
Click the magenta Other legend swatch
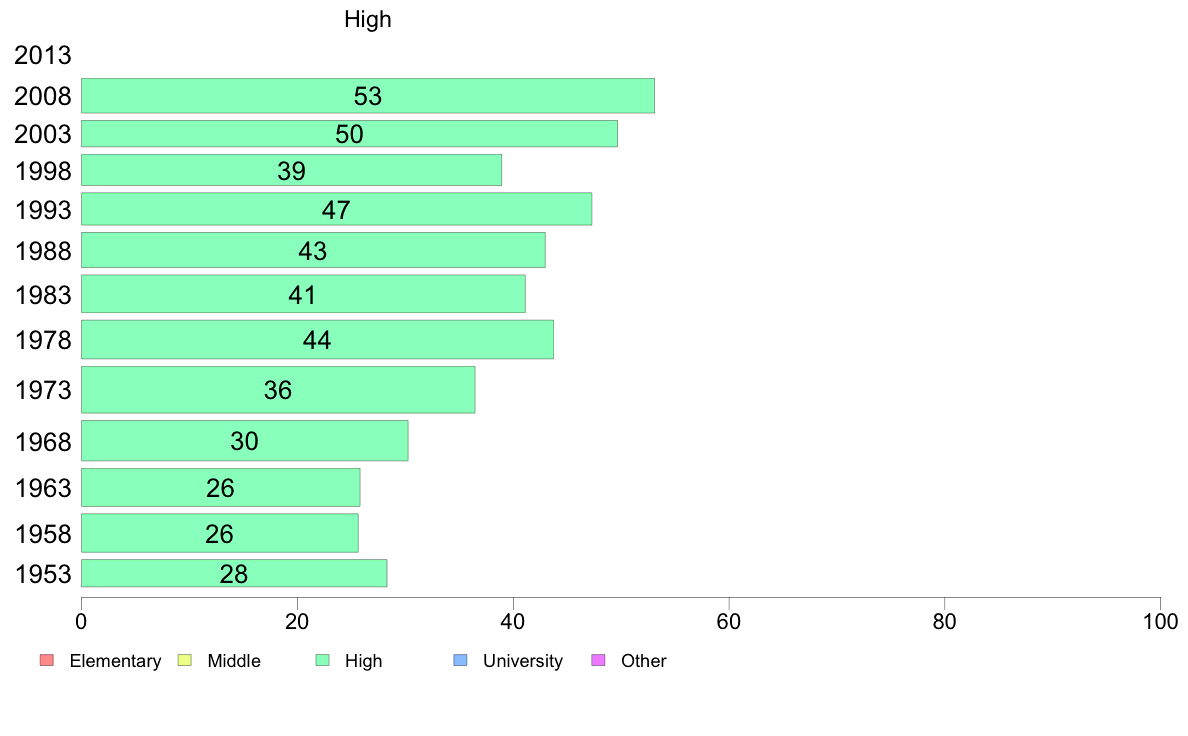point(598,660)
